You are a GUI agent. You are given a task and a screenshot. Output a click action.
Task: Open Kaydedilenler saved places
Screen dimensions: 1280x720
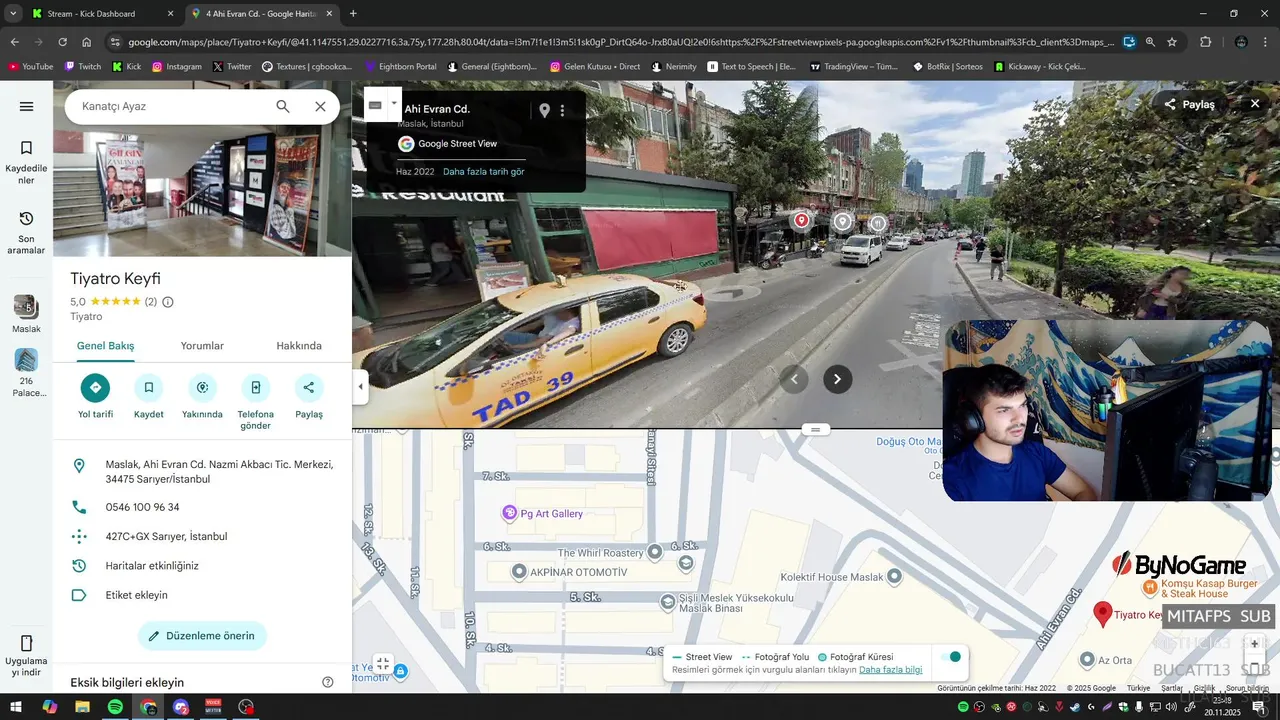point(26,162)
